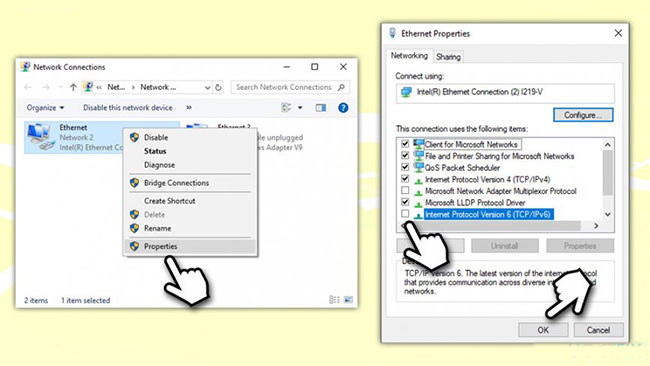Click the vertical scrollbar thumb in items list
Image resolution: width=650 pixels, height=366 pixels.
[607, 172]
